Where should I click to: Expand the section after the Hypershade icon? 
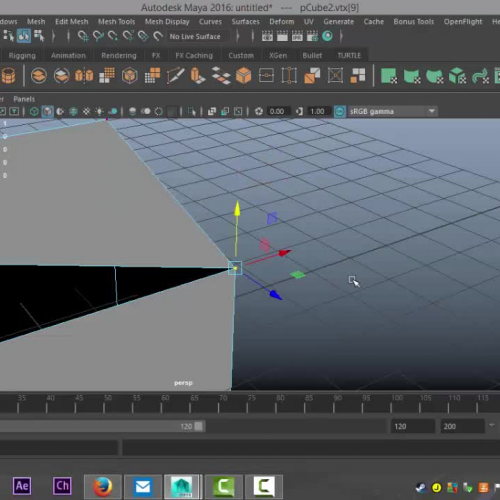pos(341,36)
